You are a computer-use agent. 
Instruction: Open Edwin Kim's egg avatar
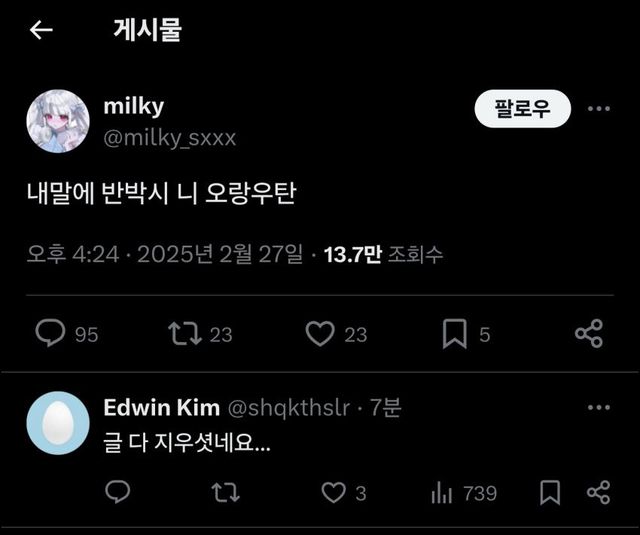(58, 423)
